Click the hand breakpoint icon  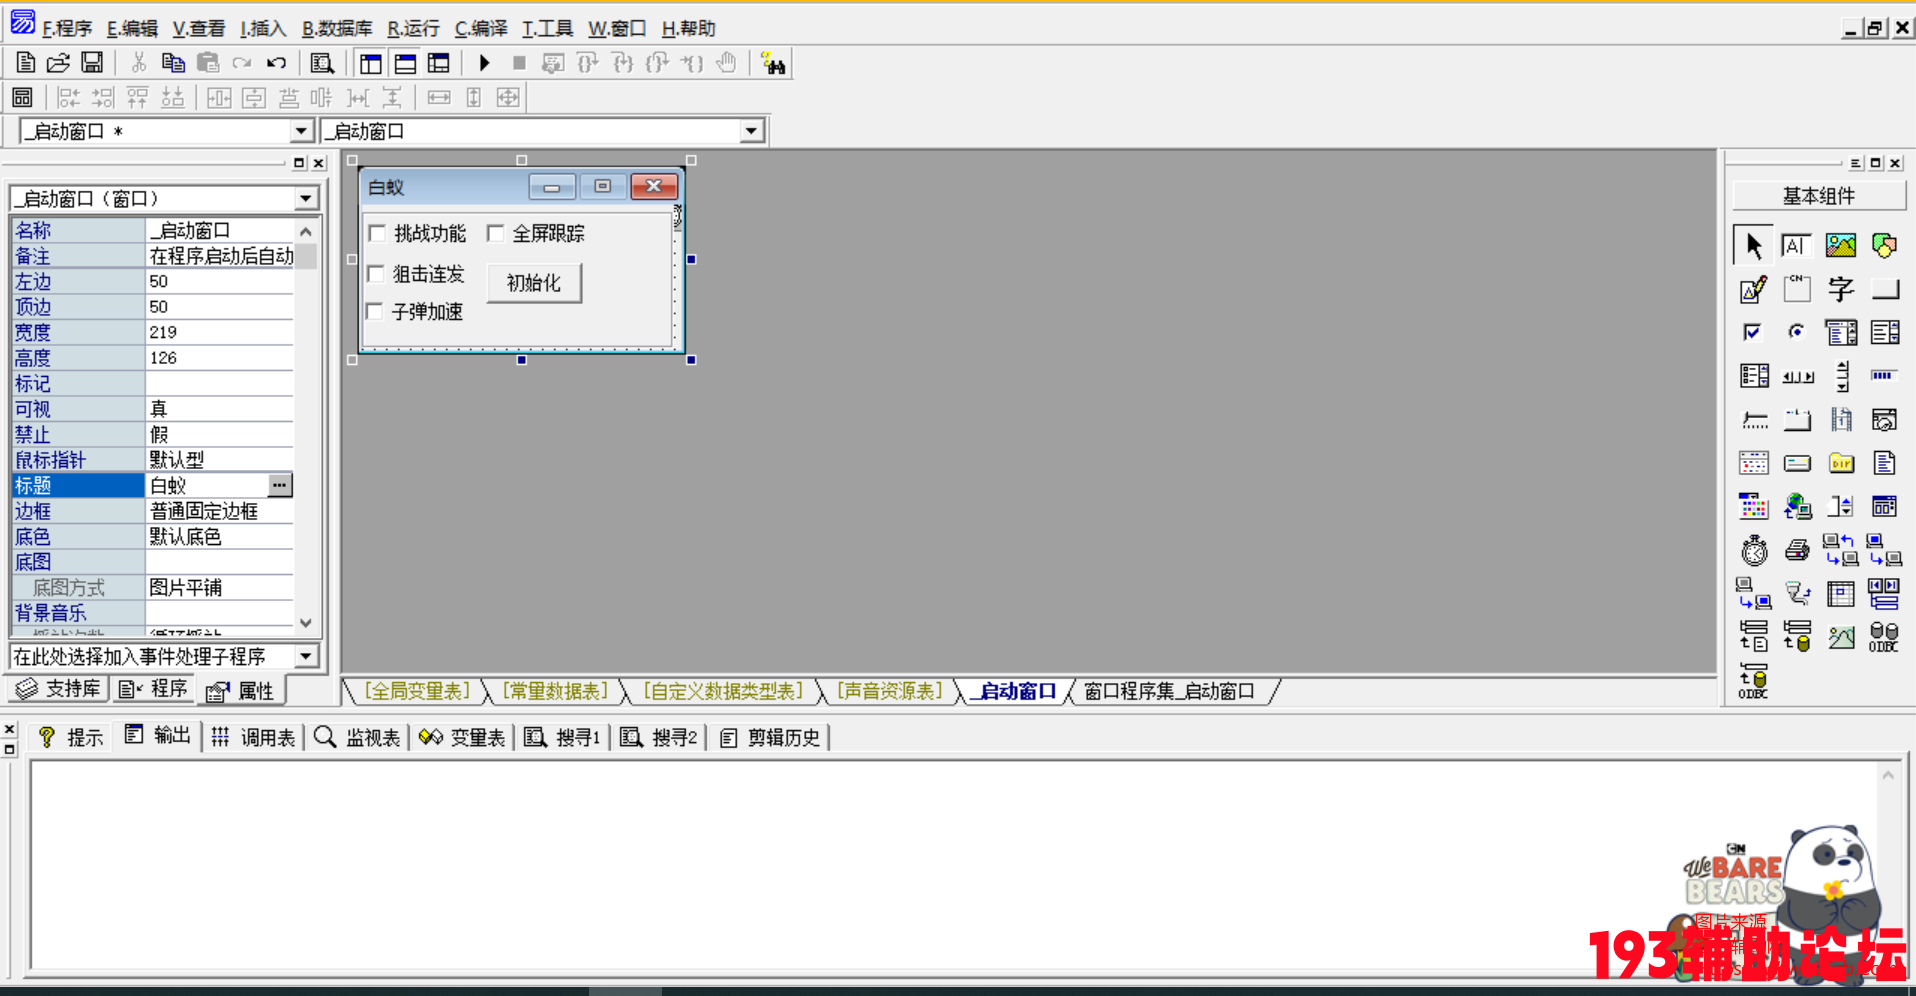[x=726, y=63]
